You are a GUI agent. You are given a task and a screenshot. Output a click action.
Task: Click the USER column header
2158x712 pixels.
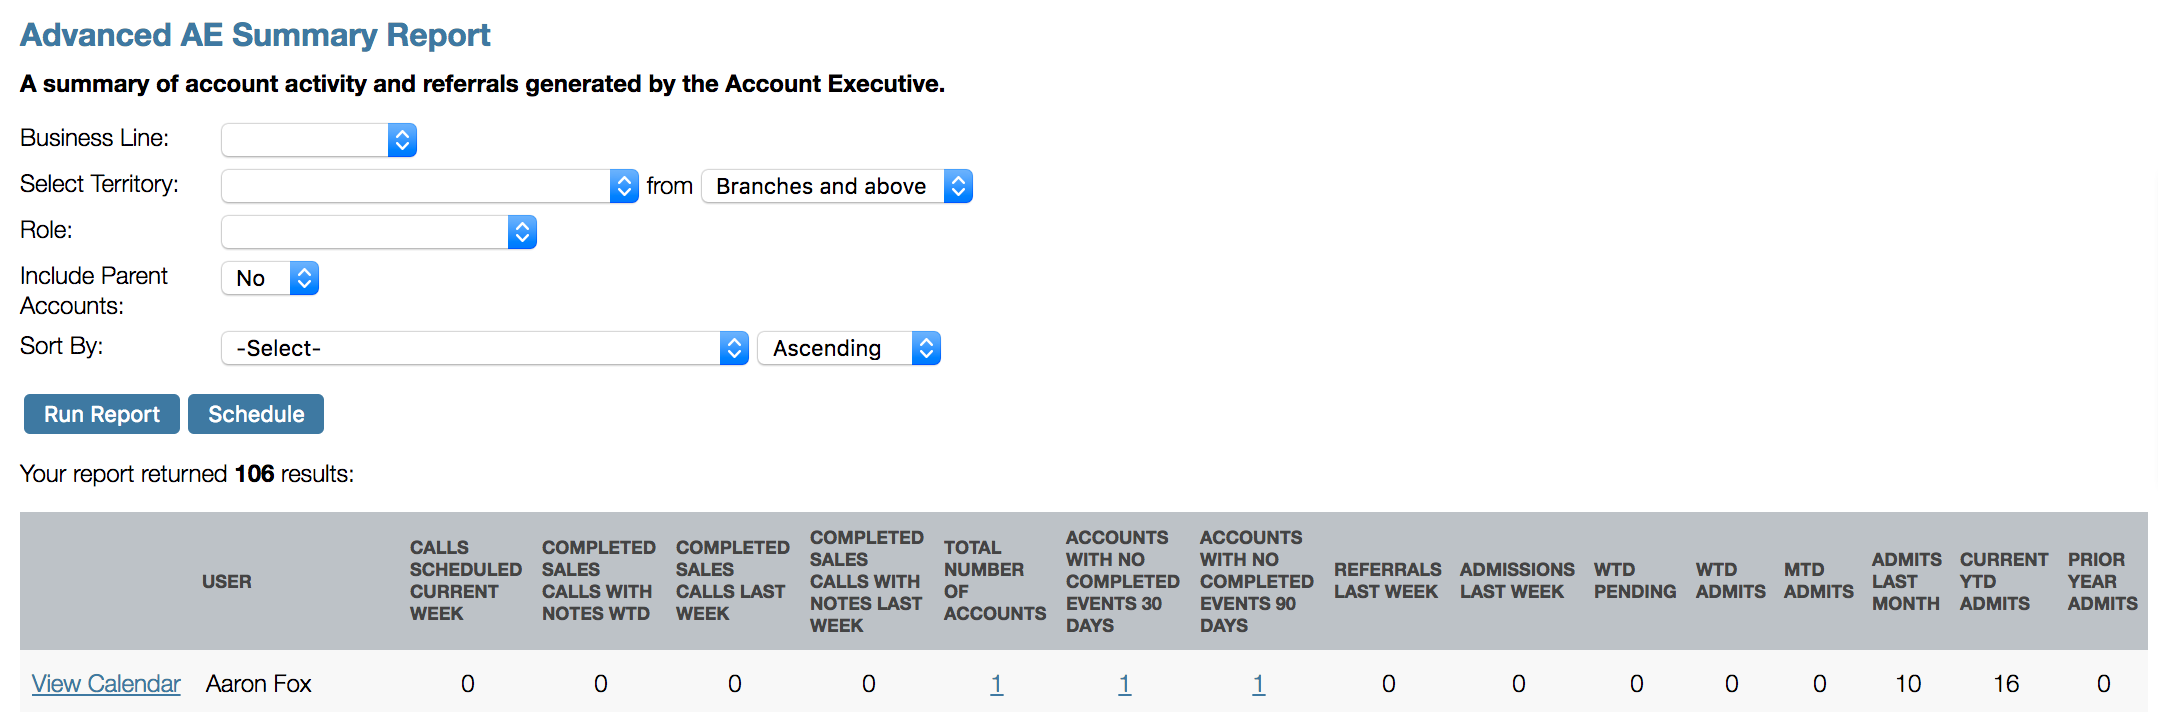pyautogui.click(x=227, y=582)
